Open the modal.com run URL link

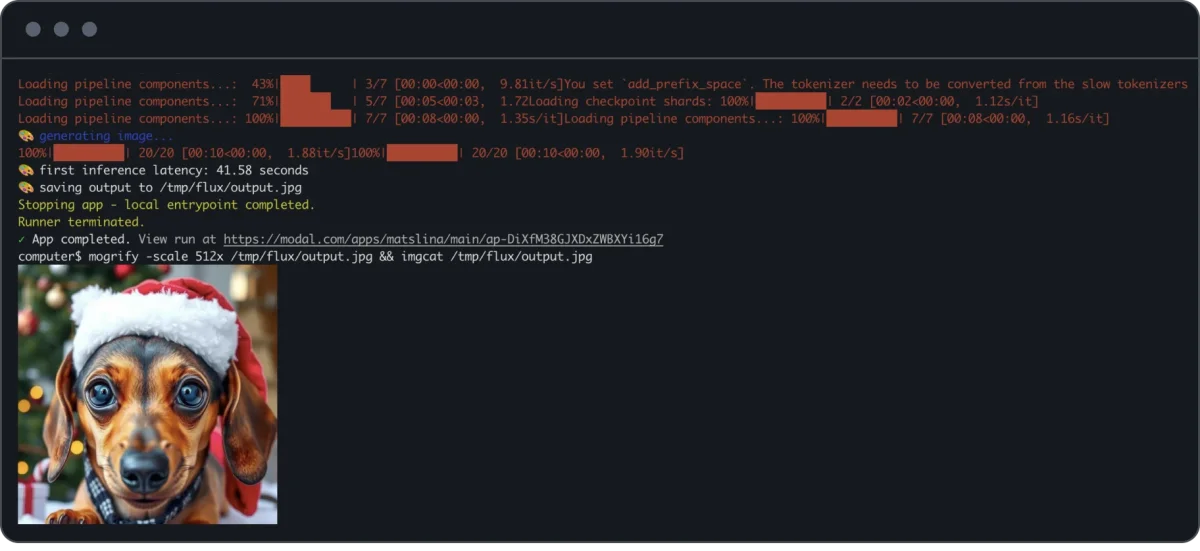[x=443, y=240]
